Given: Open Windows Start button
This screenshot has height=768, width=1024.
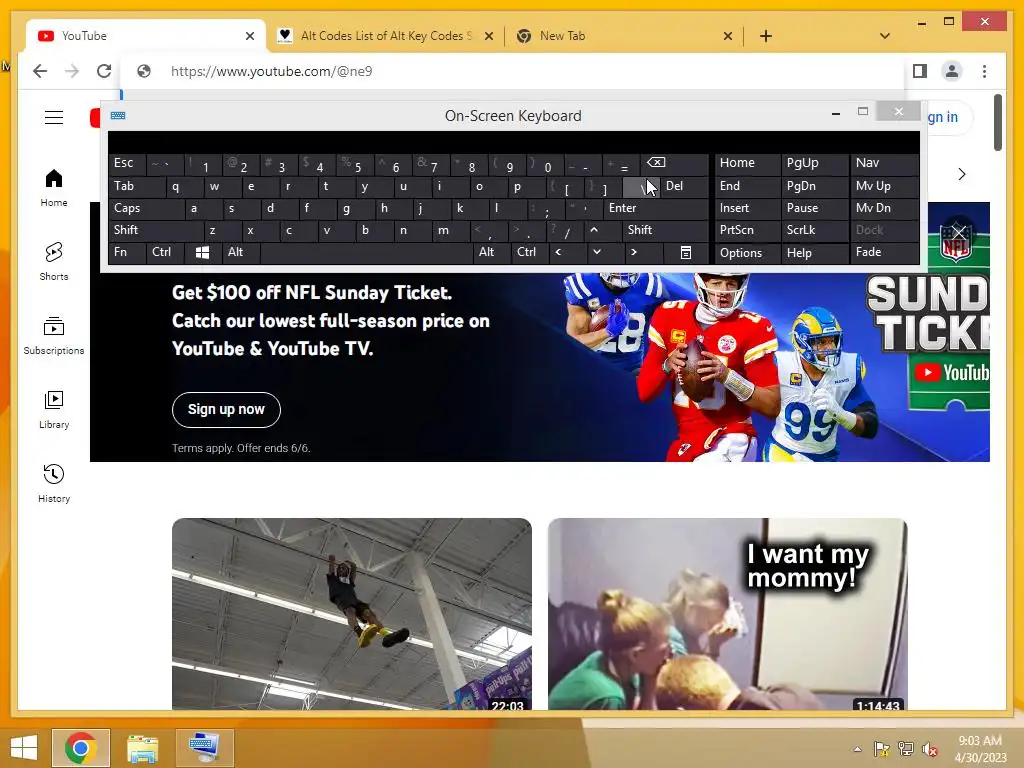Looking at the screenshot, I should [x=24, y=748].
